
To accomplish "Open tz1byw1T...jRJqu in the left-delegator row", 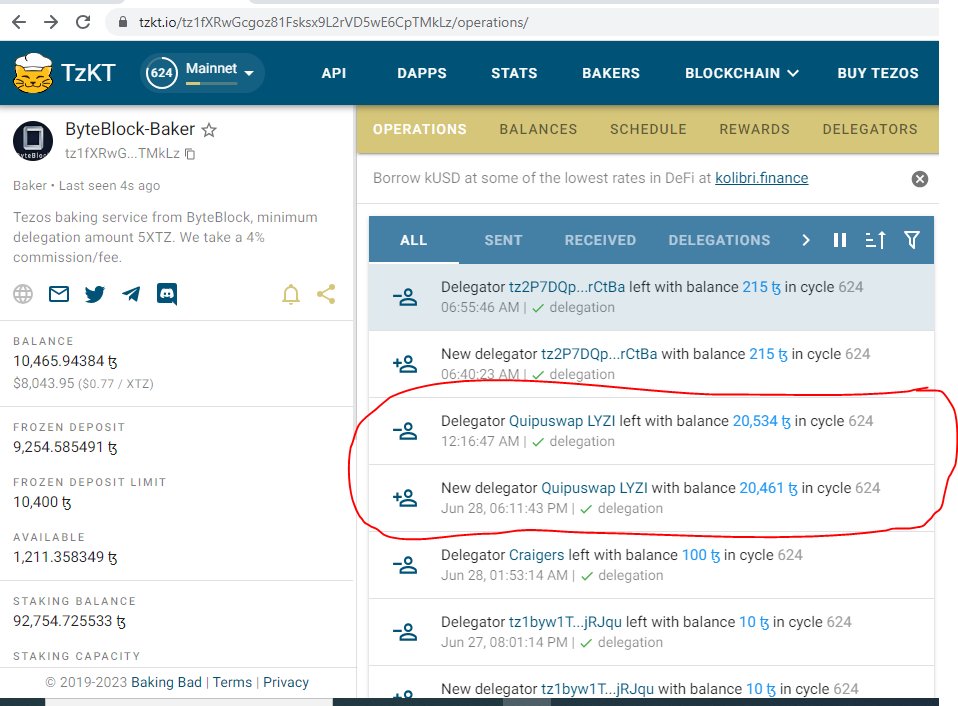I will click(565, 622).
